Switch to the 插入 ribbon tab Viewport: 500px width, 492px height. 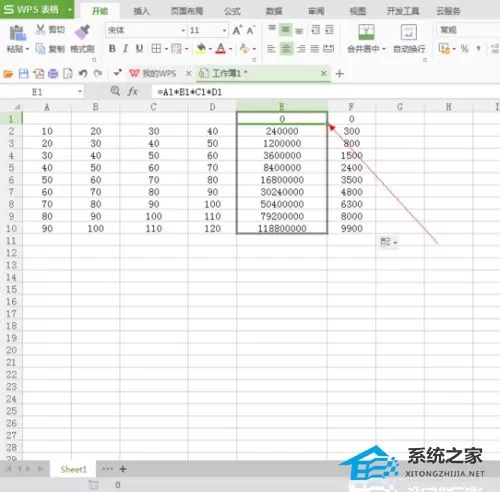pyautogui.click(x=142, y=11)
